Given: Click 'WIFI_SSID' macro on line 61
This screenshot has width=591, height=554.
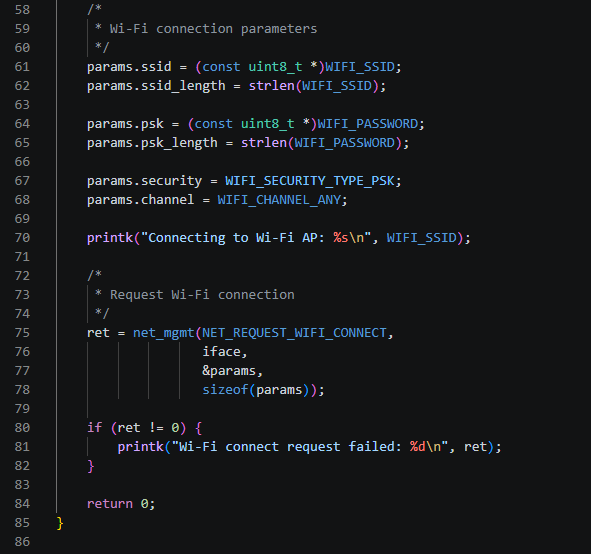Looking at the screenshot, I should [x=360, y=67].
